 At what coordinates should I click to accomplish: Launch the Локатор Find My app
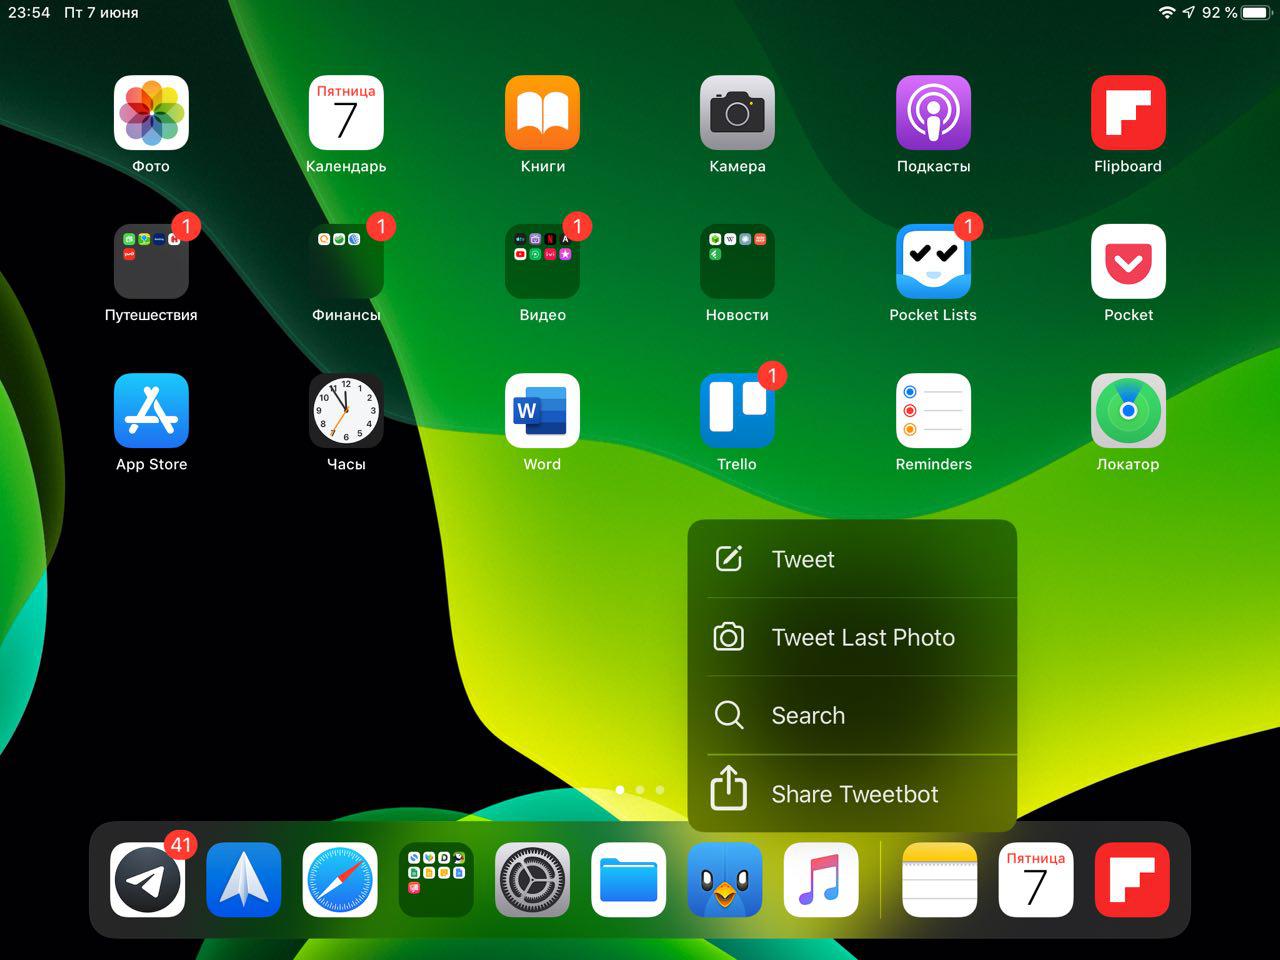click(x=1128, y=410)
